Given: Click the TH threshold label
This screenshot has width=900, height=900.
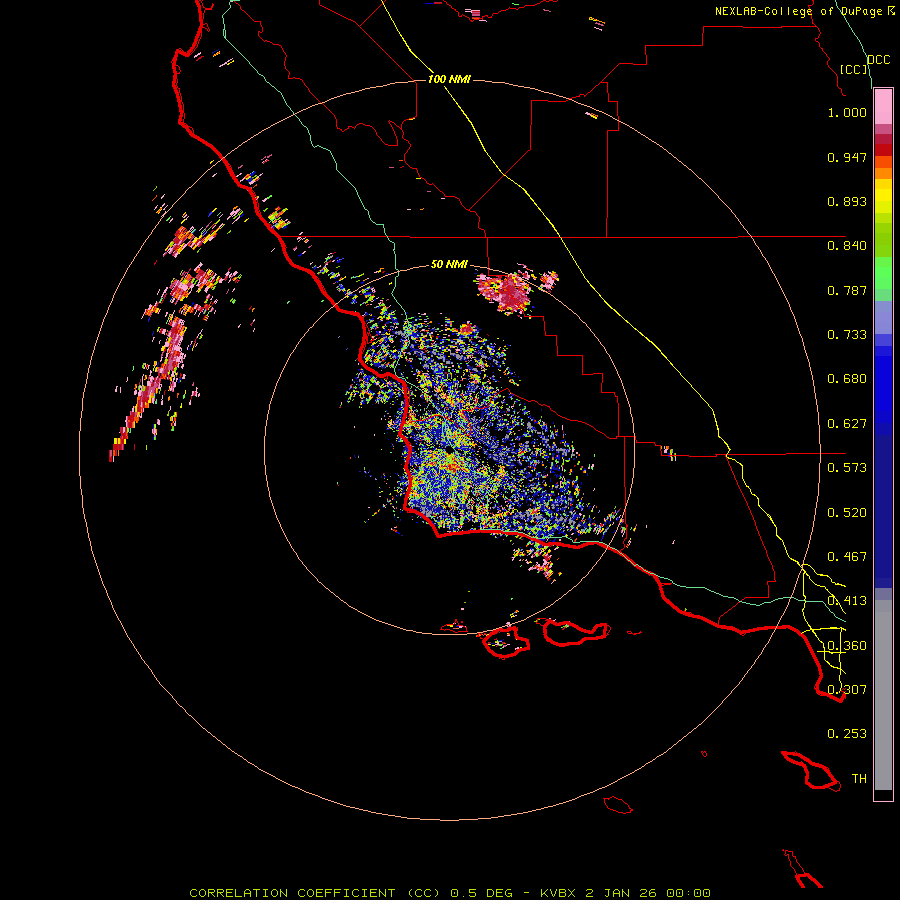Looking at the screenshot, I should (x=859, y=779).
